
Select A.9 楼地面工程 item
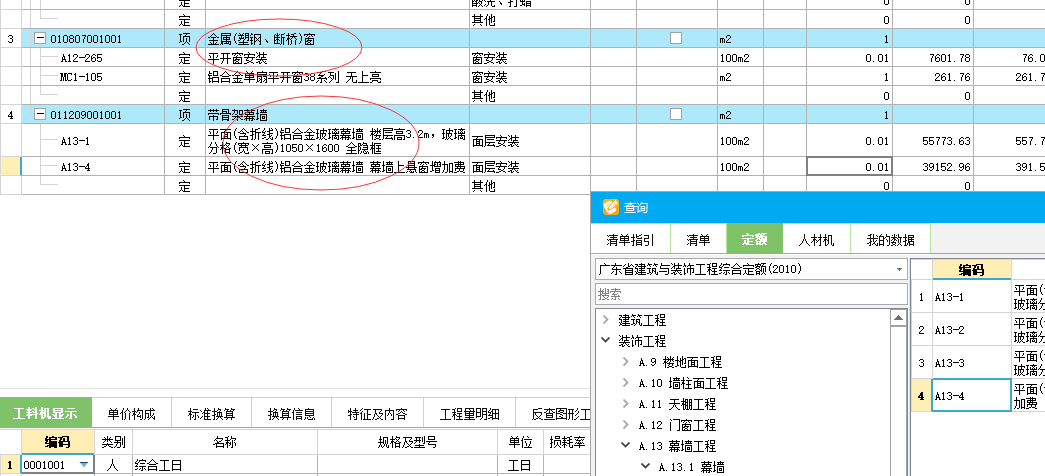[x=680, y=363]
